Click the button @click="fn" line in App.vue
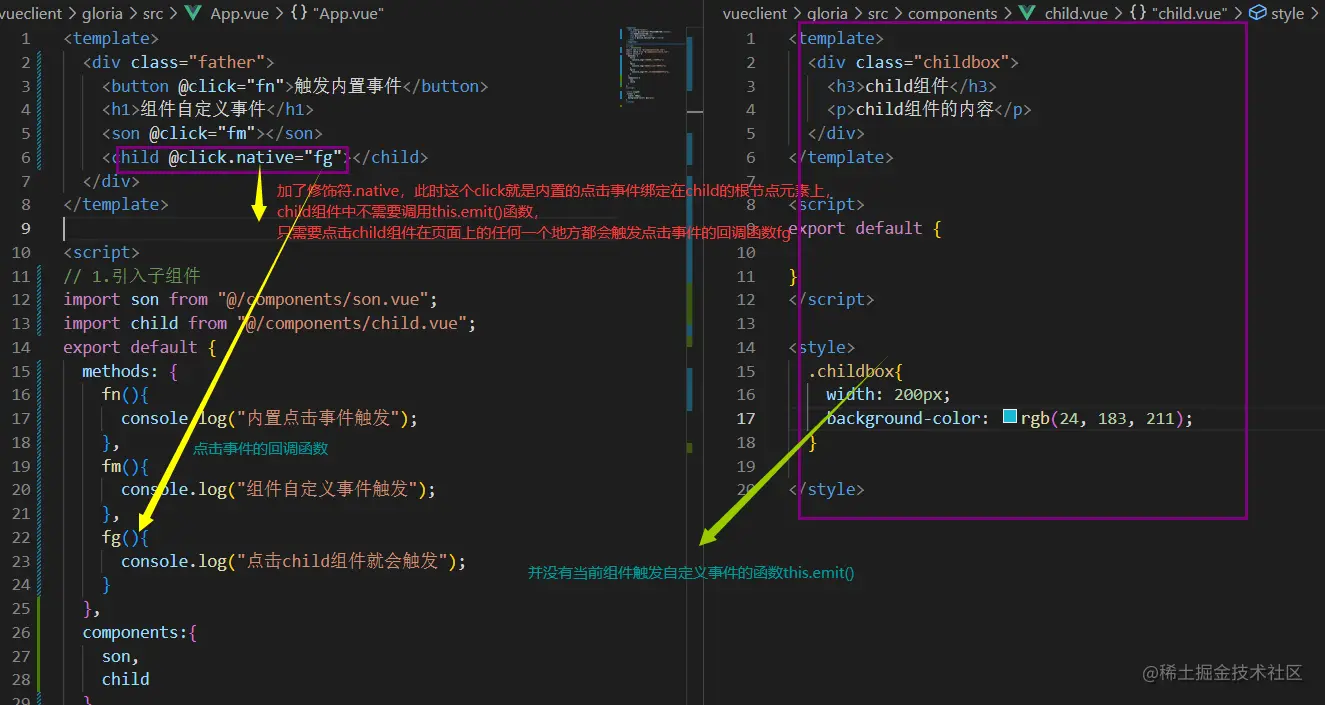 295,86
